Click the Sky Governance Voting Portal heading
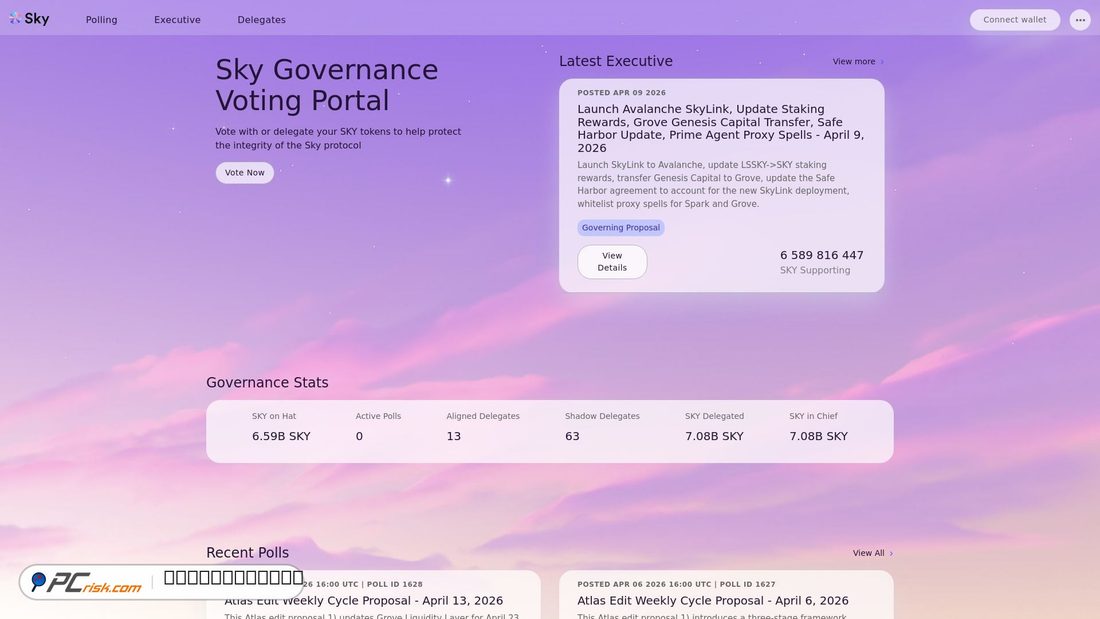The height and width of the screenshot is (619, 1100). (327, 85)
